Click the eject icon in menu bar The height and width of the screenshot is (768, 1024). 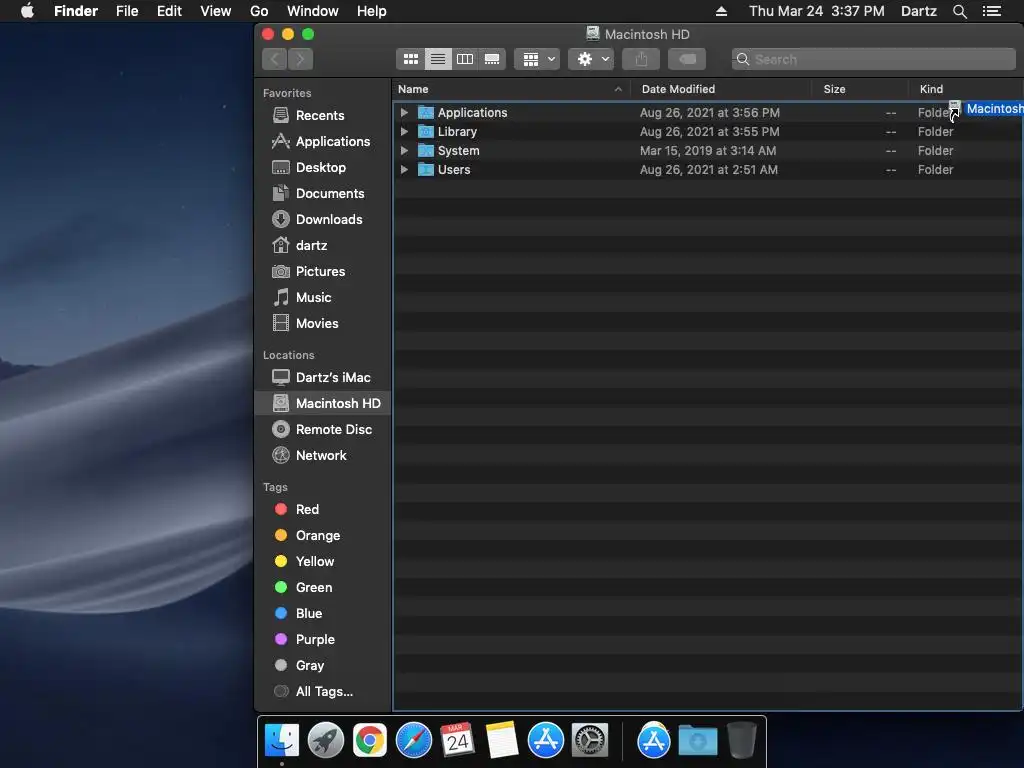721,11
